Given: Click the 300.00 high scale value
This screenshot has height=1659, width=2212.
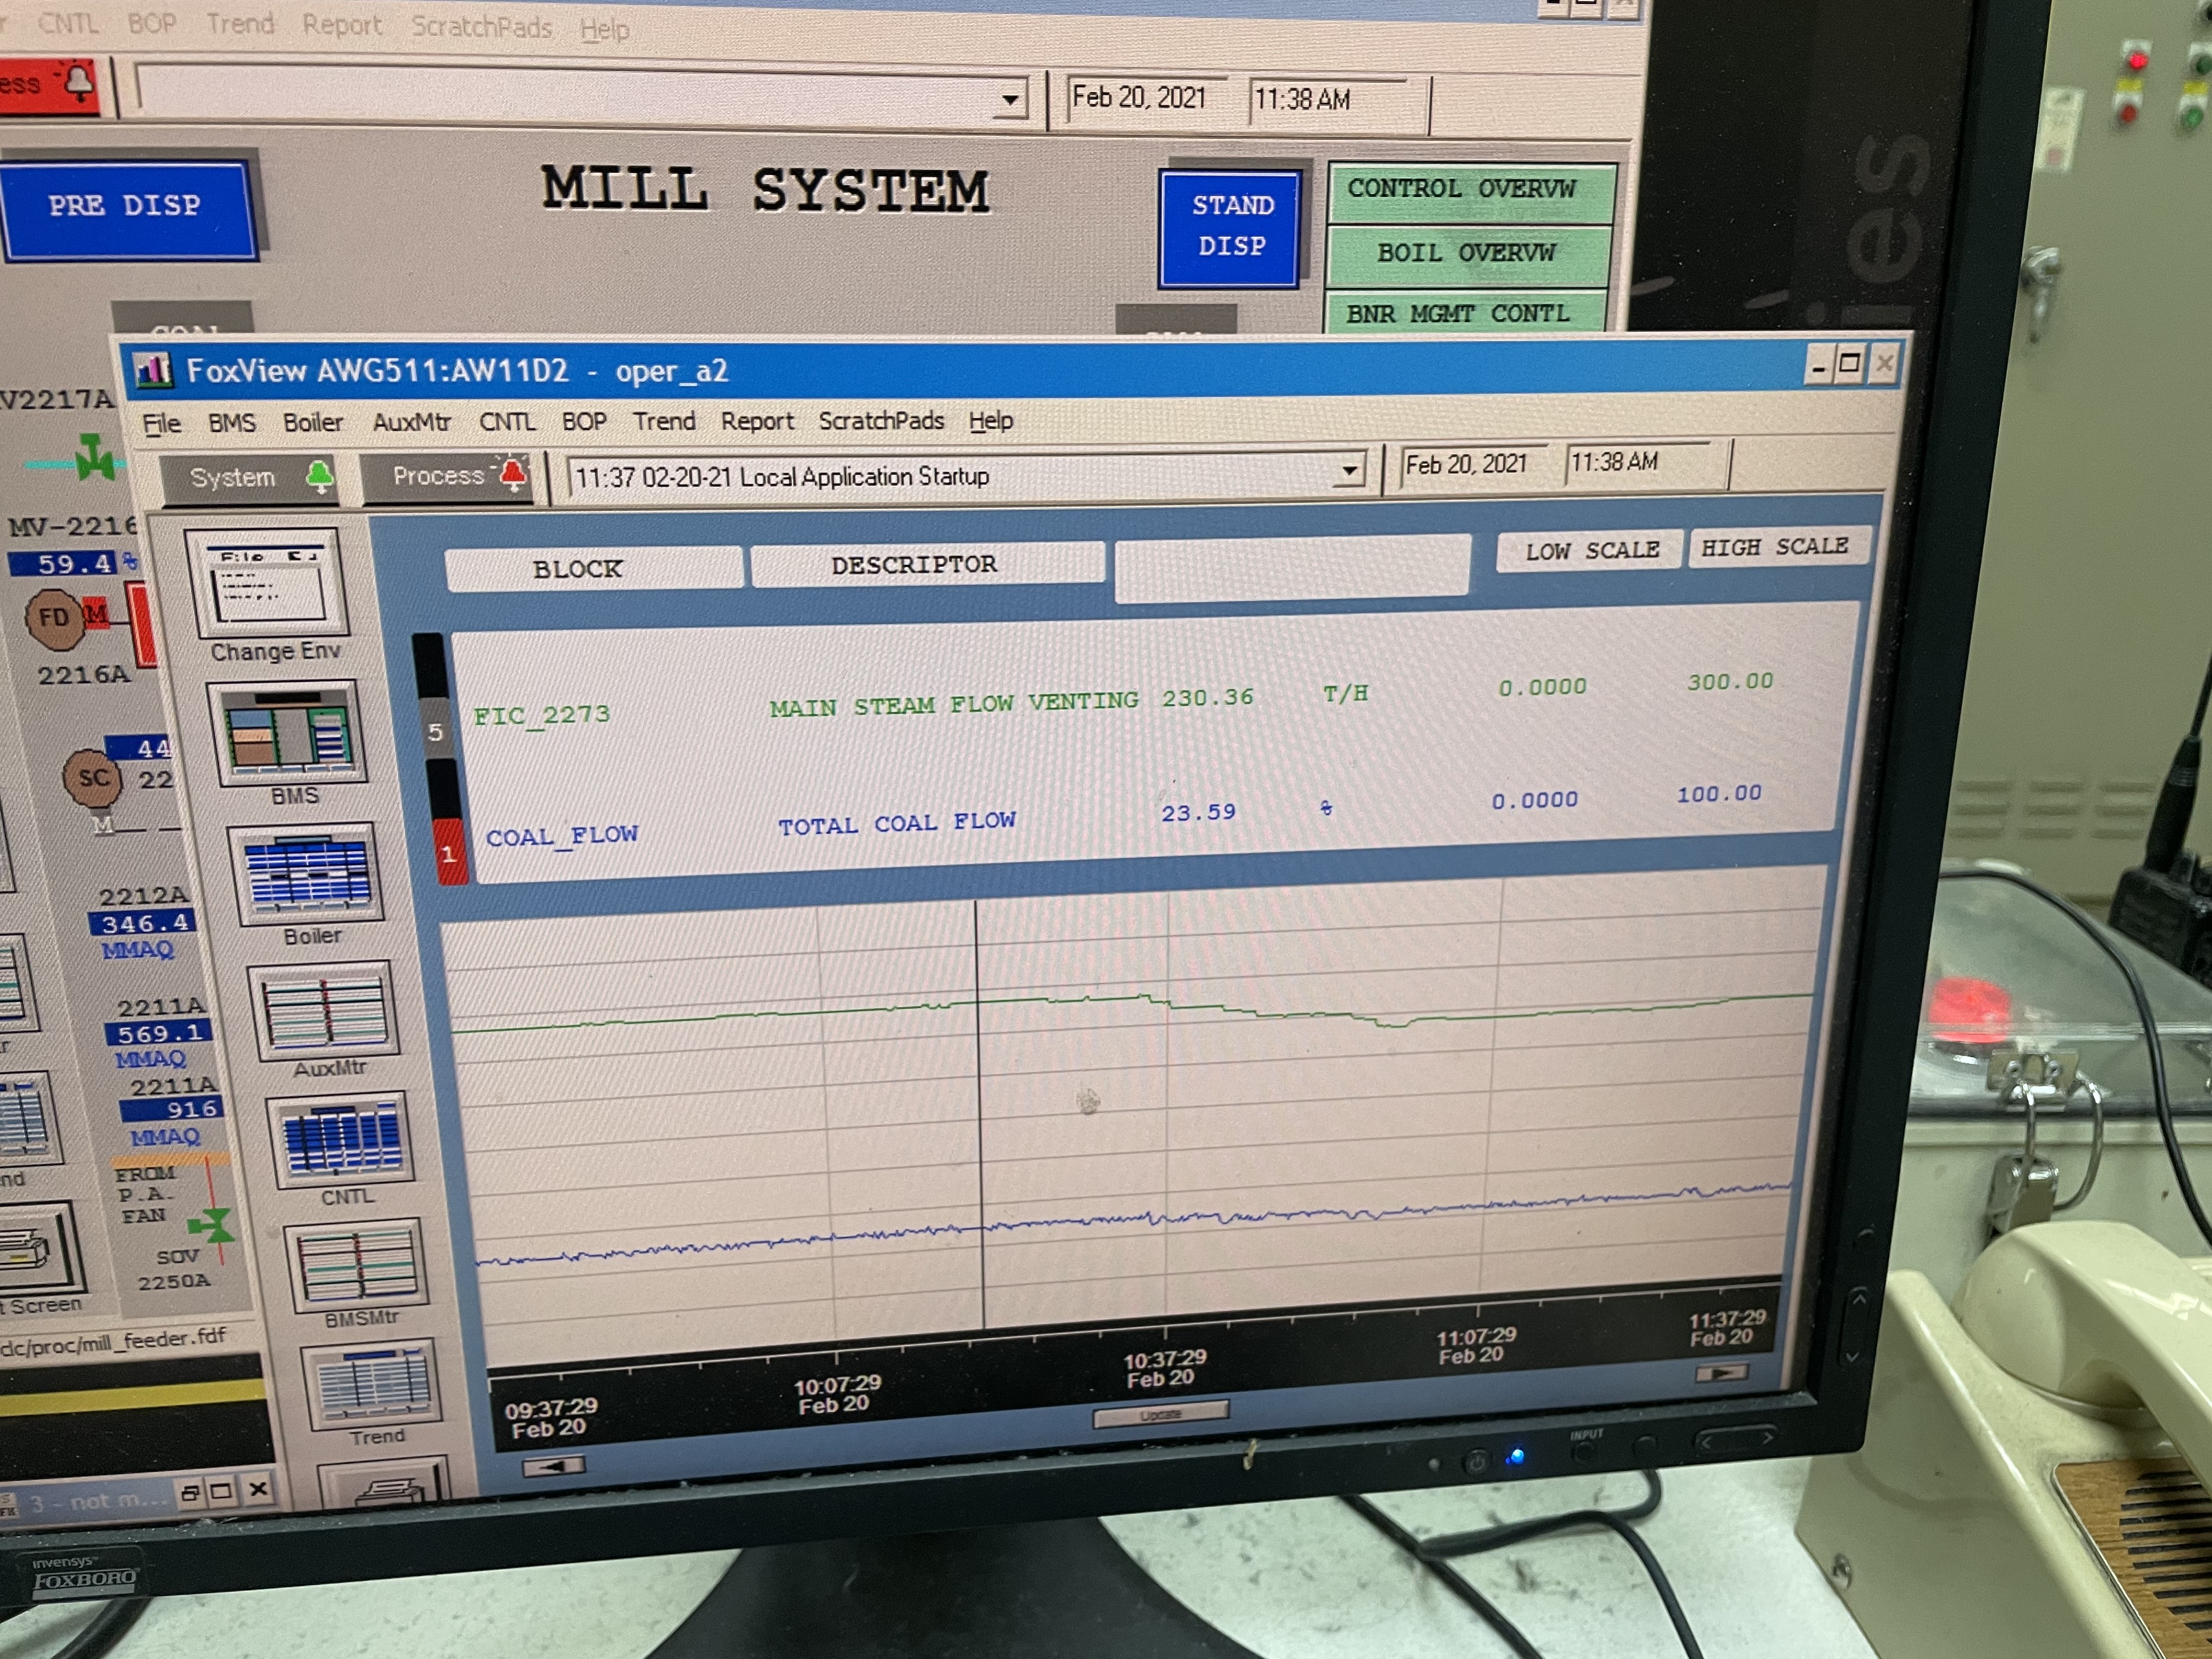Looking at the screenshot, I should click(x=1730, y=682).
